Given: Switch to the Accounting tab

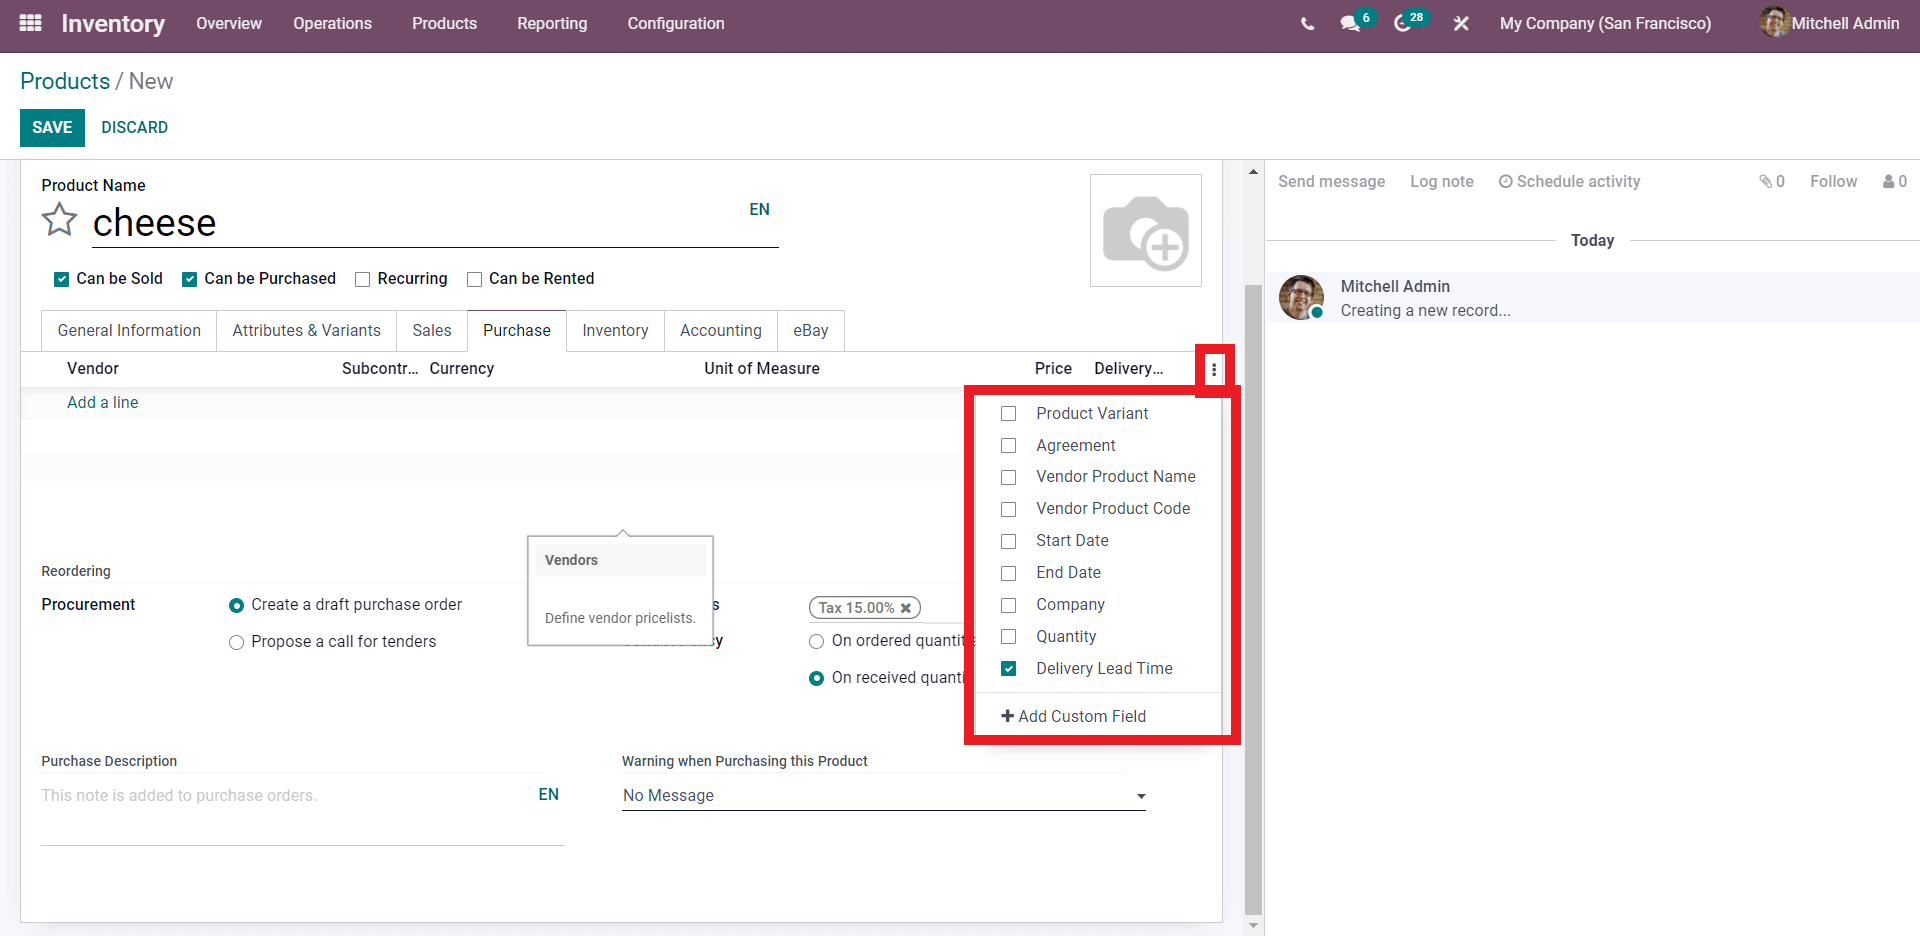Looking at the screenshot, I should point(721,330).
